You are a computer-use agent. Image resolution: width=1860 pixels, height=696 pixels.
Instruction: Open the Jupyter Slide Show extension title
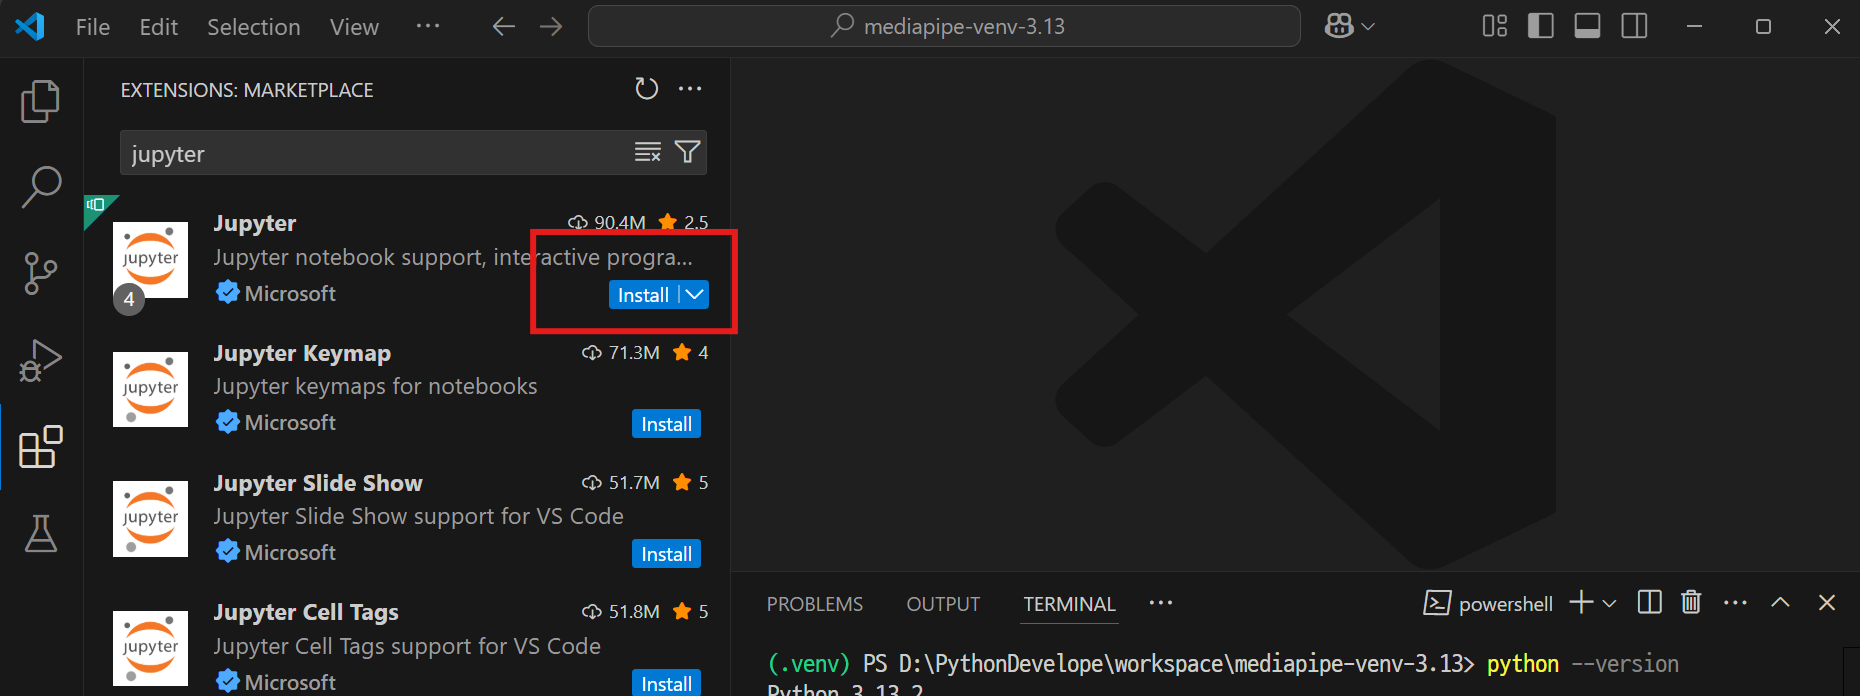point(318,483)
